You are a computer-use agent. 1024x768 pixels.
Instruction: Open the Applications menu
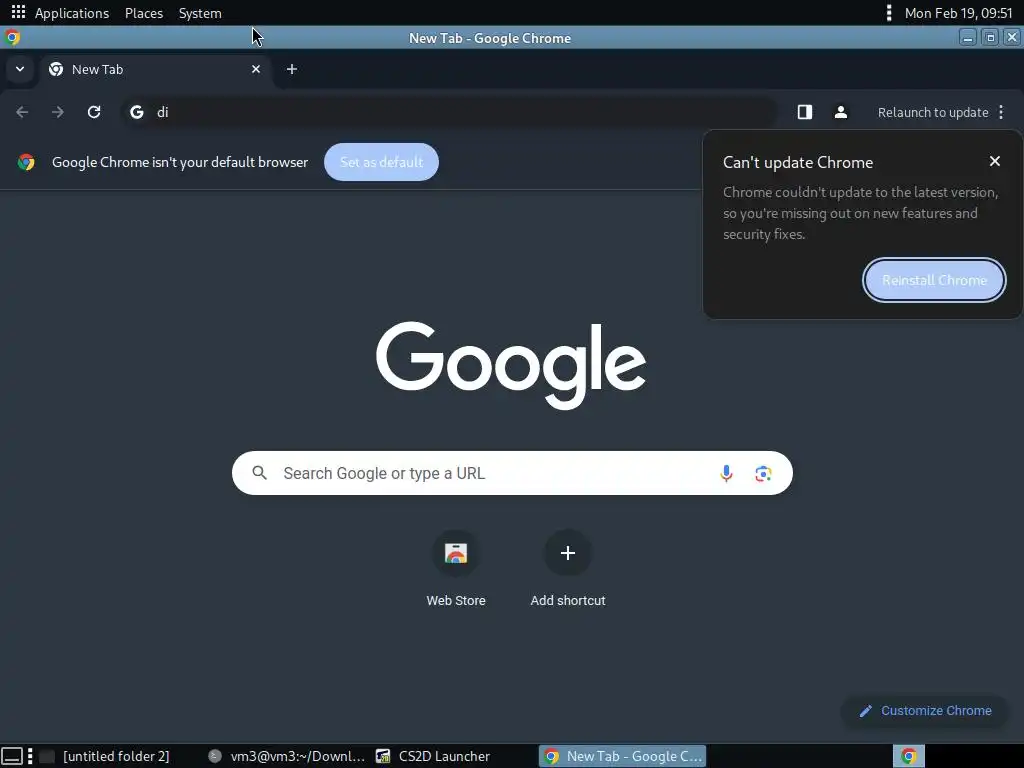click(x=72, y=13)
